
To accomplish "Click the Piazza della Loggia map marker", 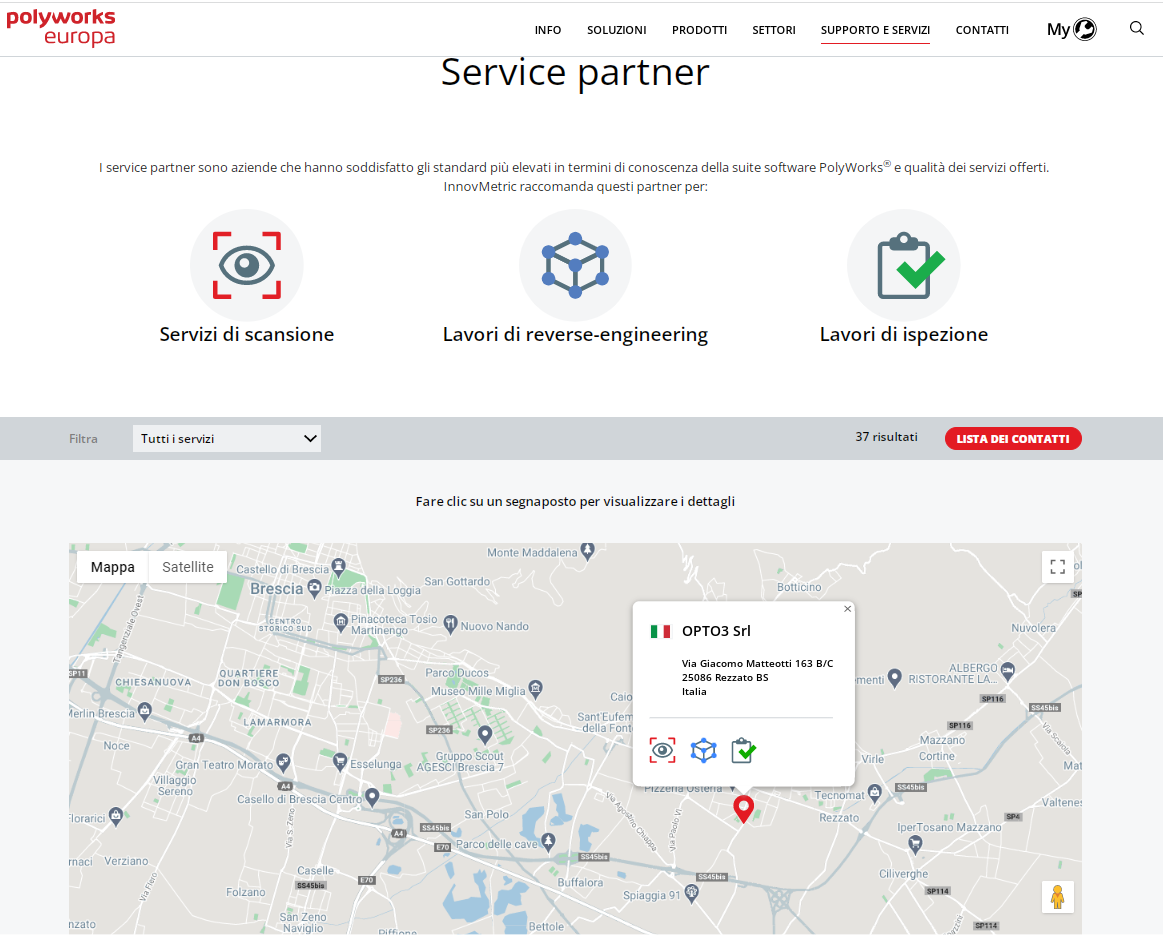I will pos(314,589).
